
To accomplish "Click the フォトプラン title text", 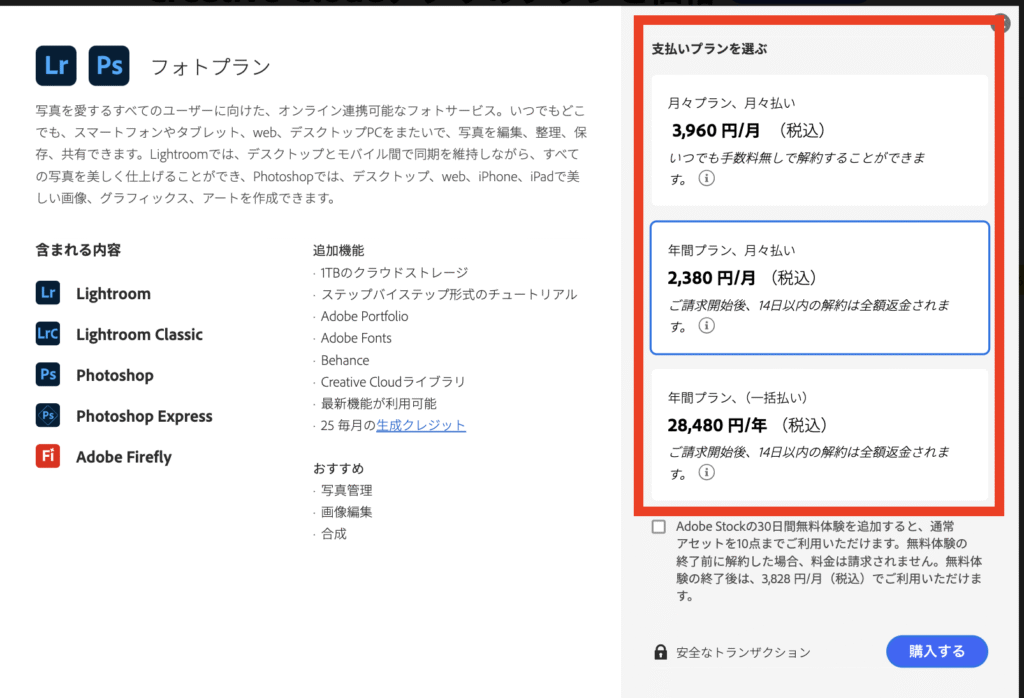I will tap(210, 67).
